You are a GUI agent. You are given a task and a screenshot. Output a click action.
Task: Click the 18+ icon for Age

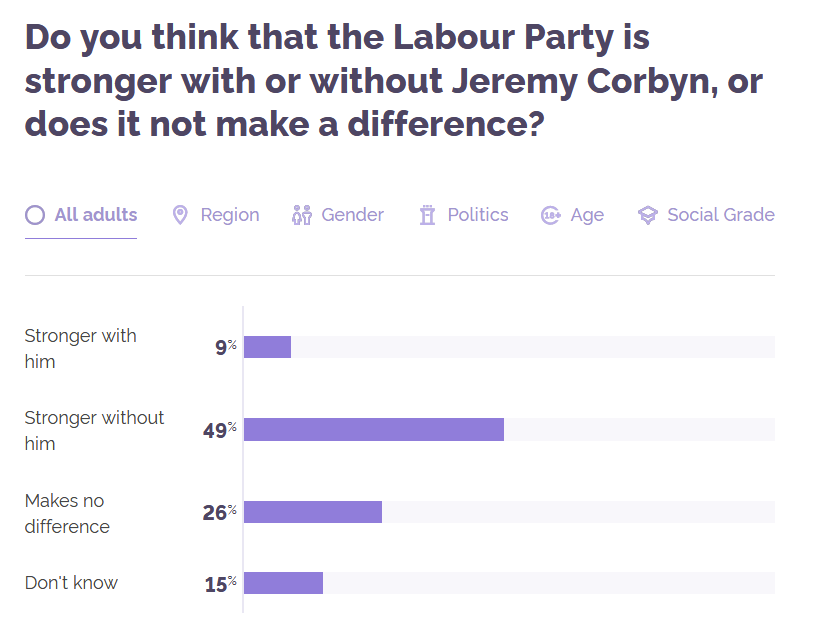(x=550, y=215)
